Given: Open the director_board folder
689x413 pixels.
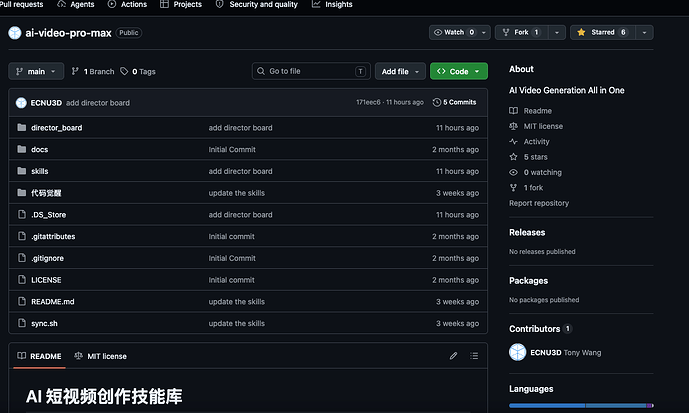Looking at the screenshot, I should pos(56,128).
